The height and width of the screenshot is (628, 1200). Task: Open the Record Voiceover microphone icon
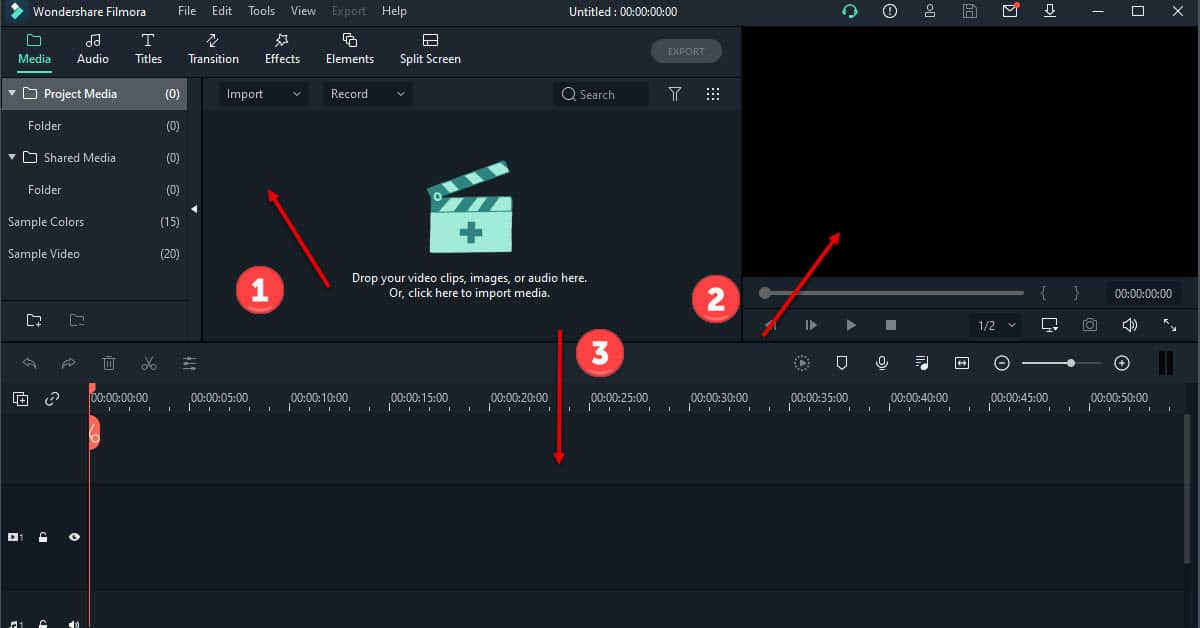882,363
